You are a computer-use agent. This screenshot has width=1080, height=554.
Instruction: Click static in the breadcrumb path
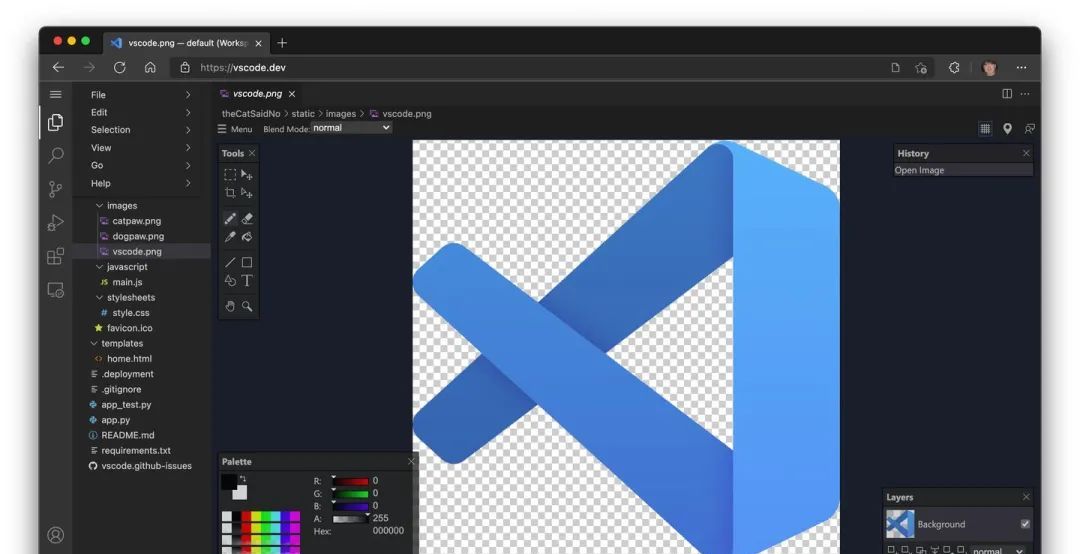coord(303,114)
